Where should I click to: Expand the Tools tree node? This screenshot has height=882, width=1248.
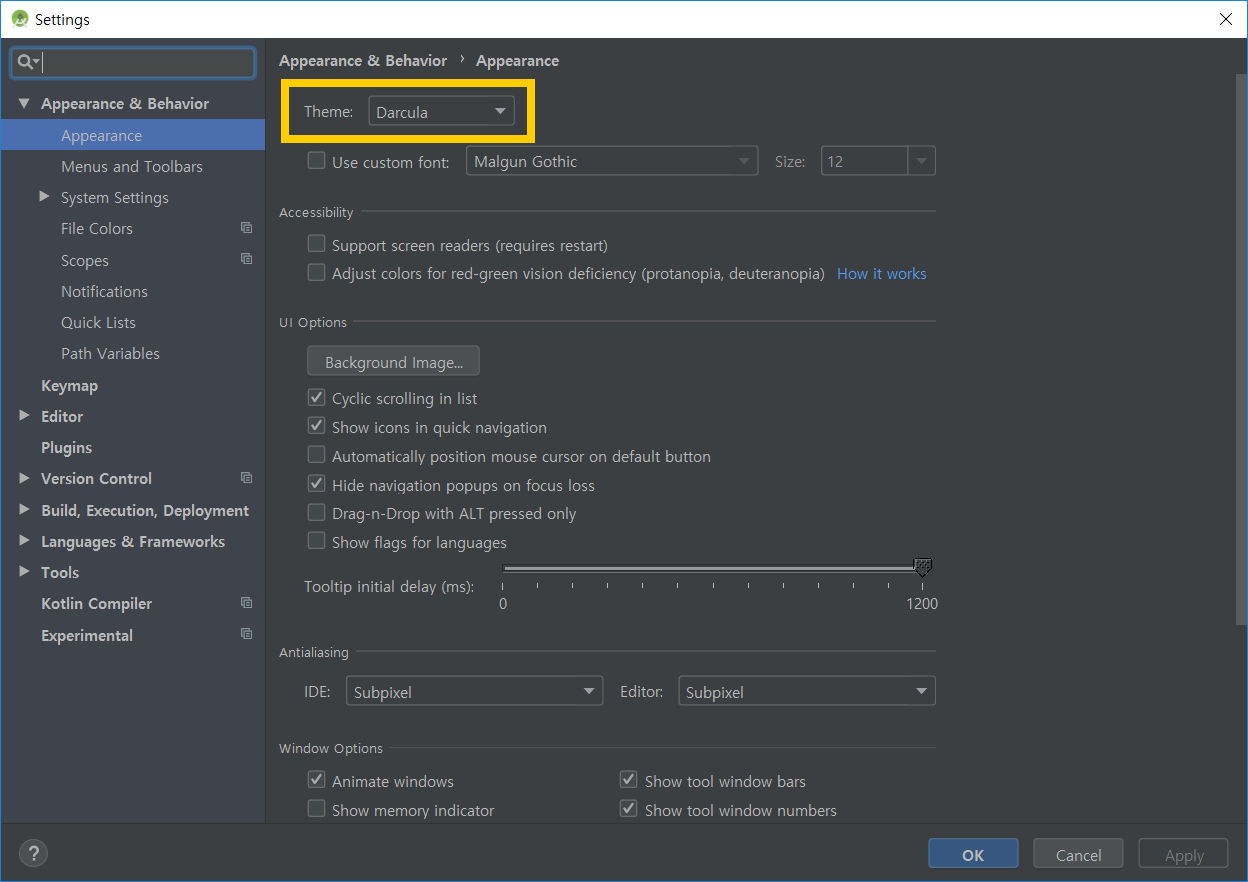tap(24, 572)
